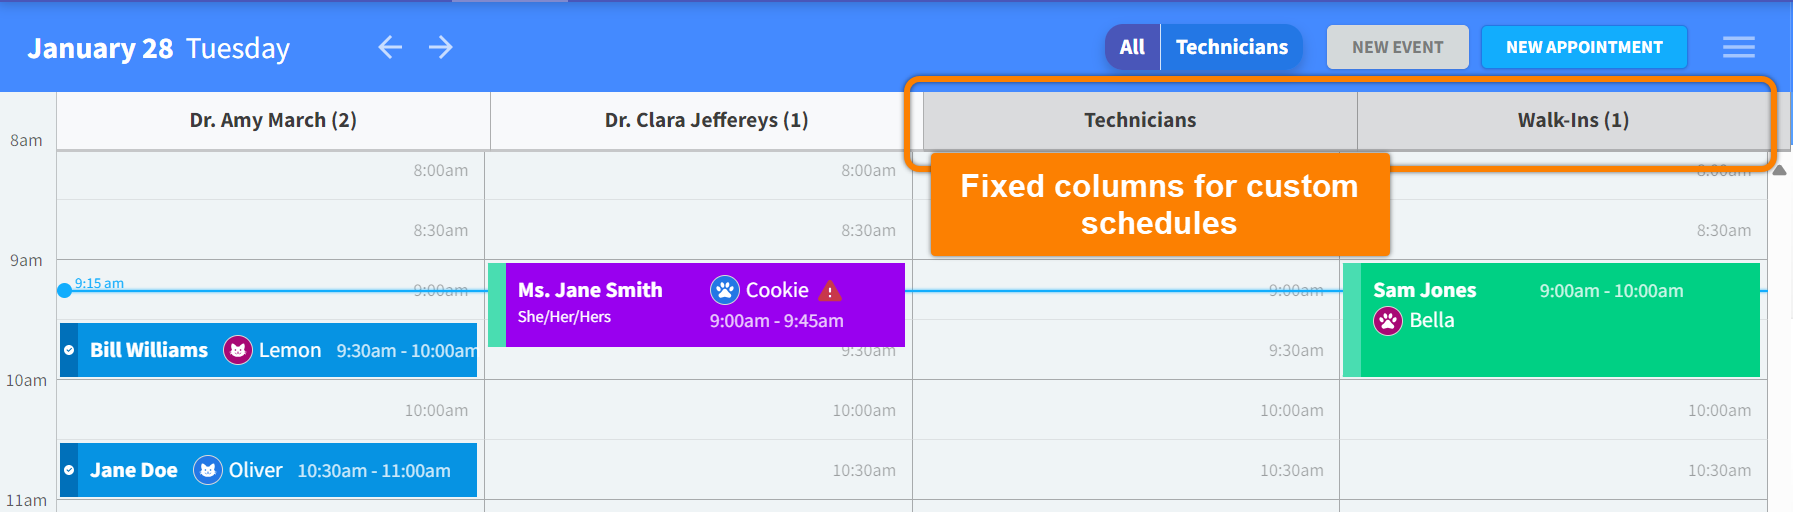Click the red warning triangle alert
The height and width of the screenshot is (512, 1793).
coord(830,291)
